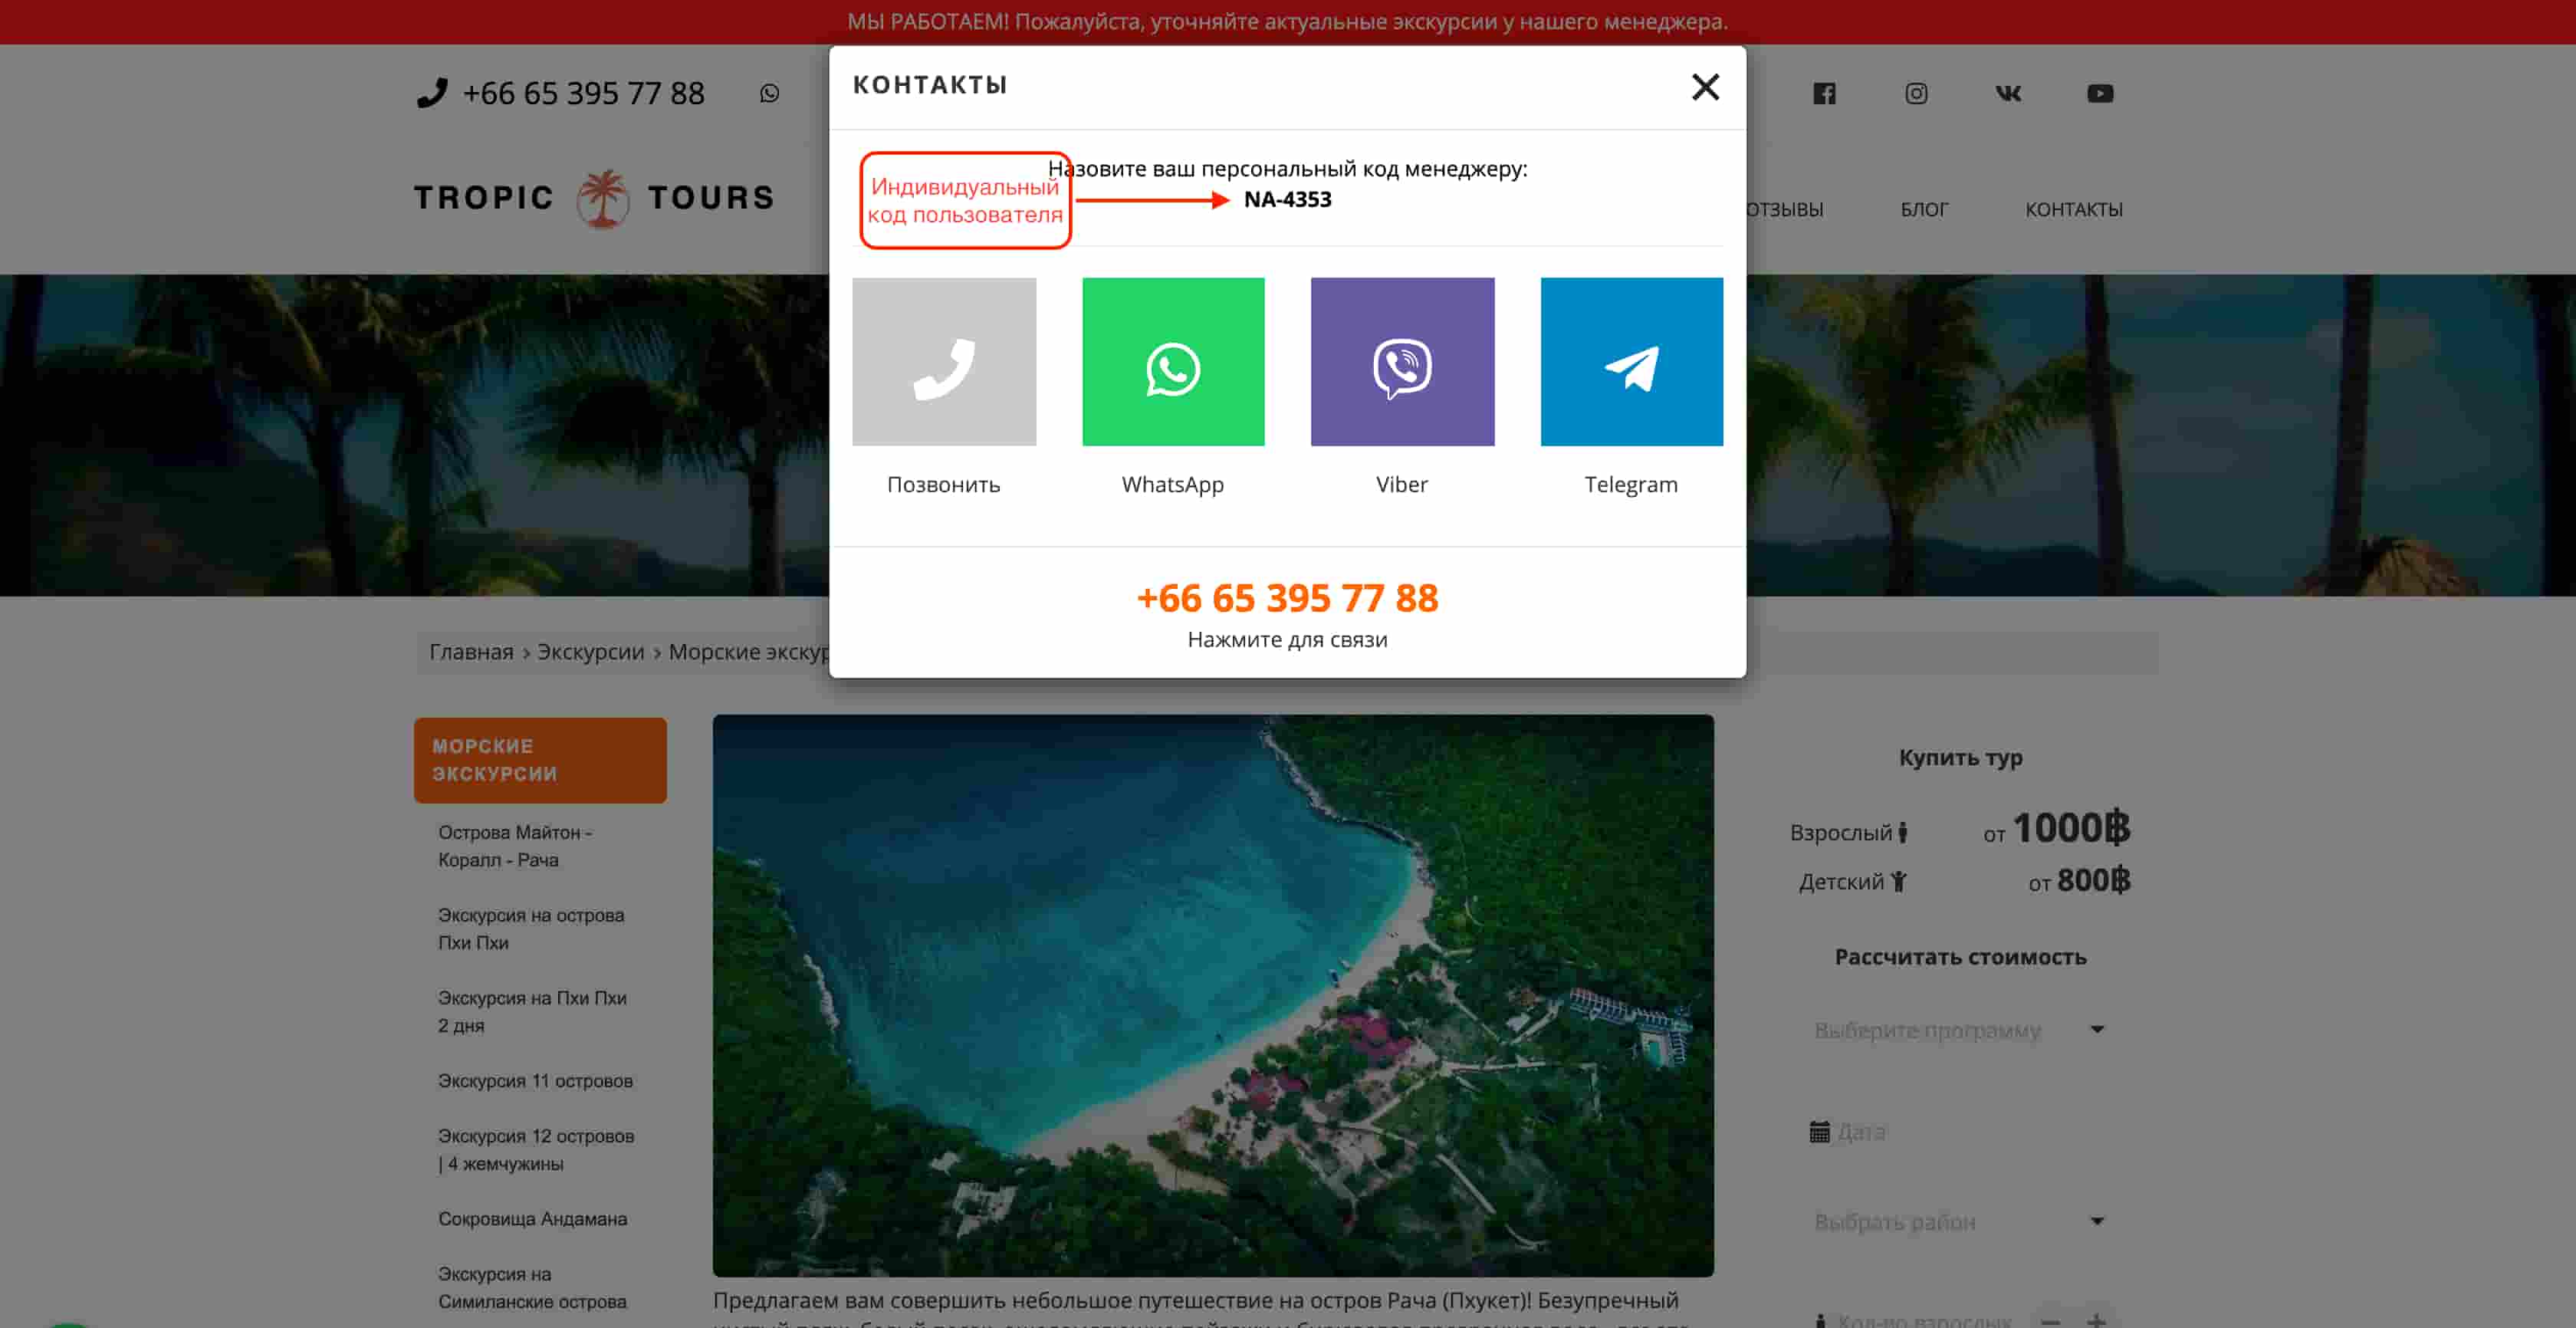Open Facebook page icon in header
Image resolution: width=2576 pixels, height=1328 pixels.
[1824, 93]
